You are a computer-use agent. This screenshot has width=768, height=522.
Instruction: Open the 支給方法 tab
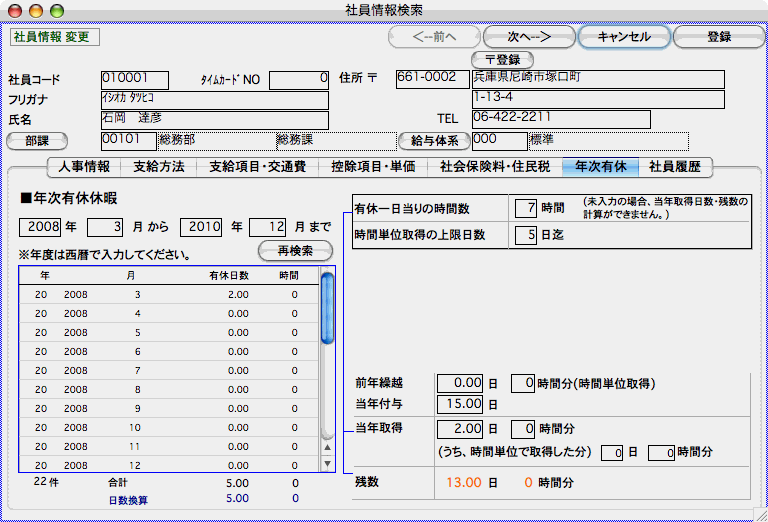click(158, 167)
